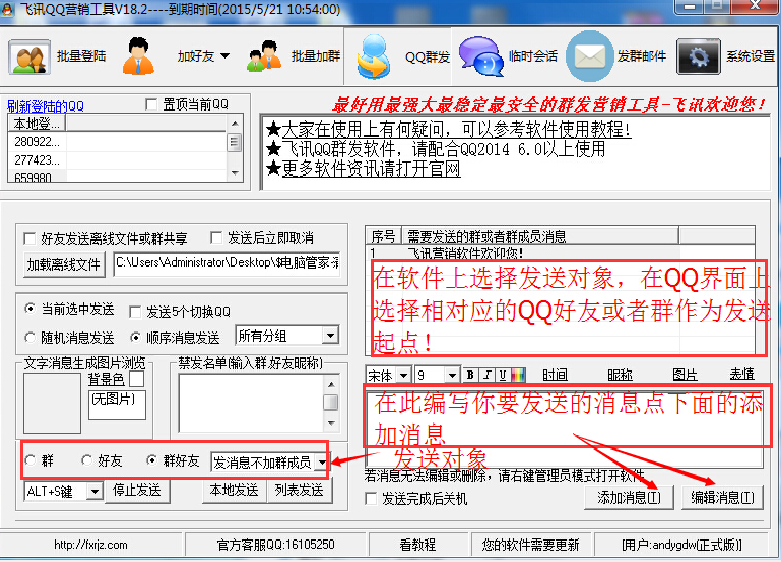The height and width of the screenshot is (562, 781).
Task: Click the 禁发名单 text area
Action: pos(251,403)
